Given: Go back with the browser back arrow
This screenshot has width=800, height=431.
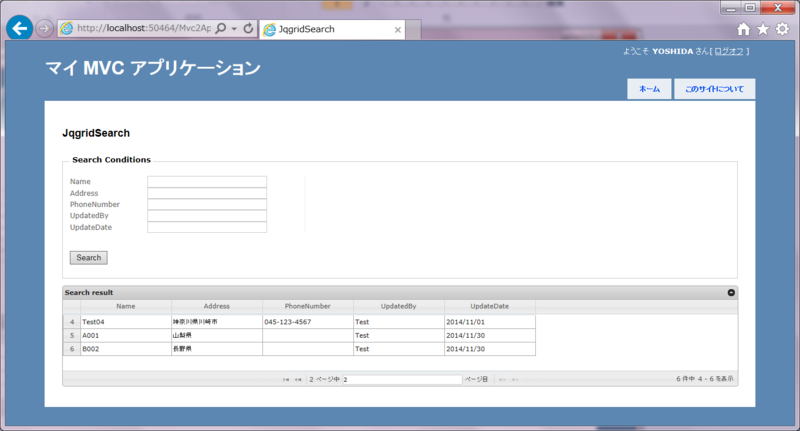Looking at the screenshot, I should (19, 28).
